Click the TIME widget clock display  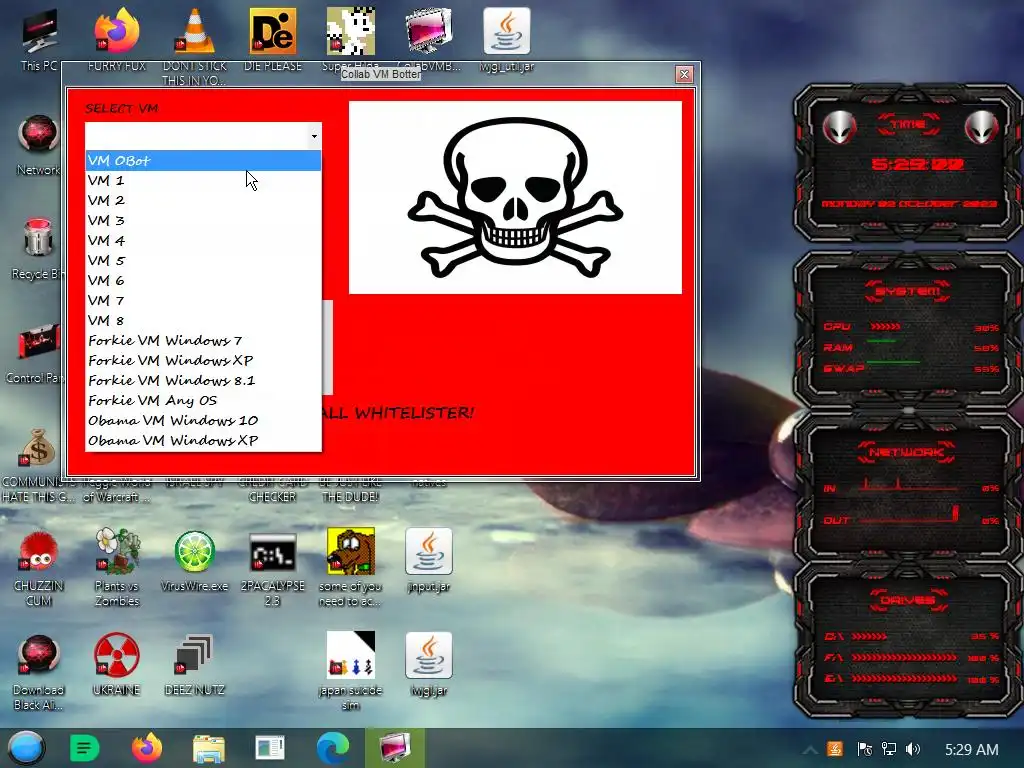[917, 164]
